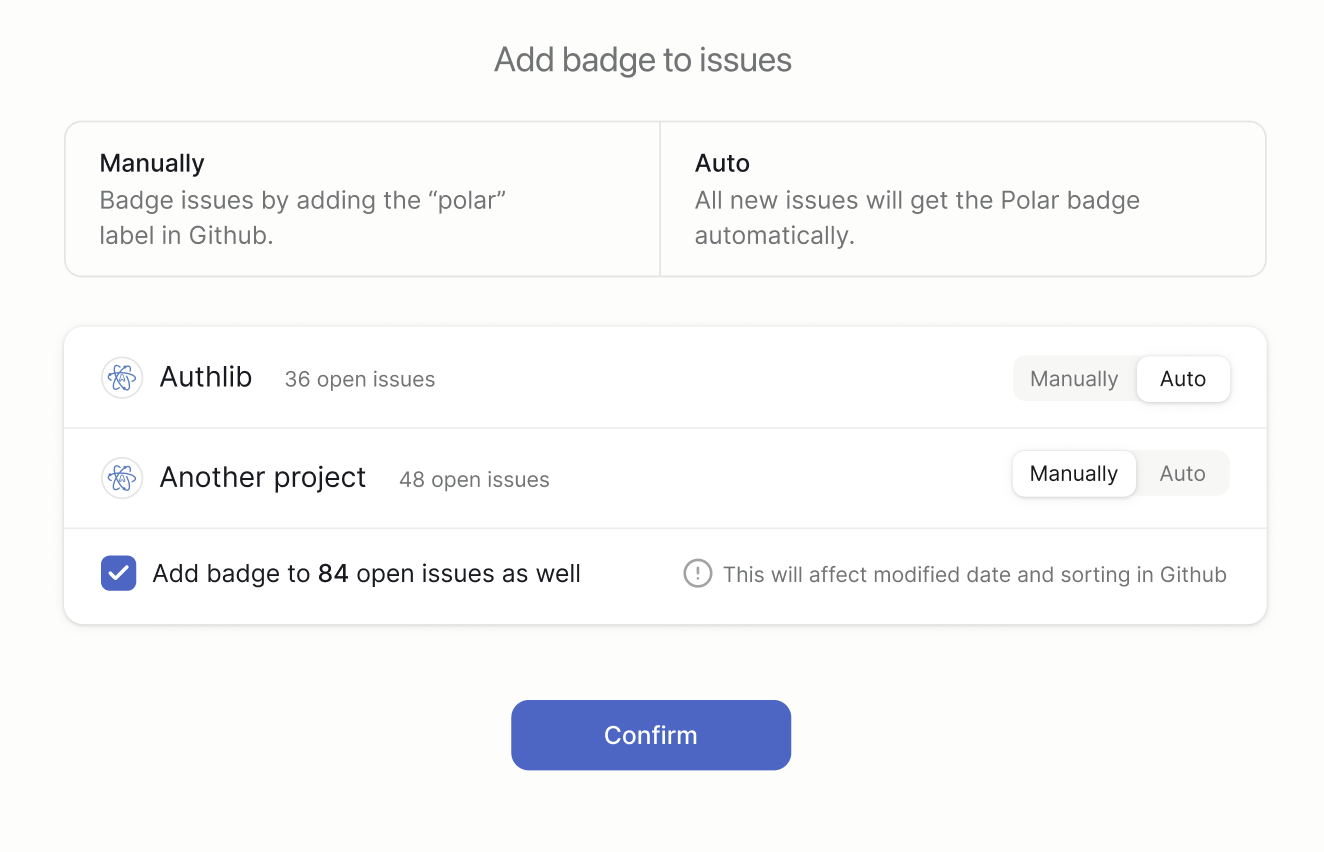Uncheck adding badge to 84 open issues
Screen dimensions: 1324x852
(x=118, y=573)
